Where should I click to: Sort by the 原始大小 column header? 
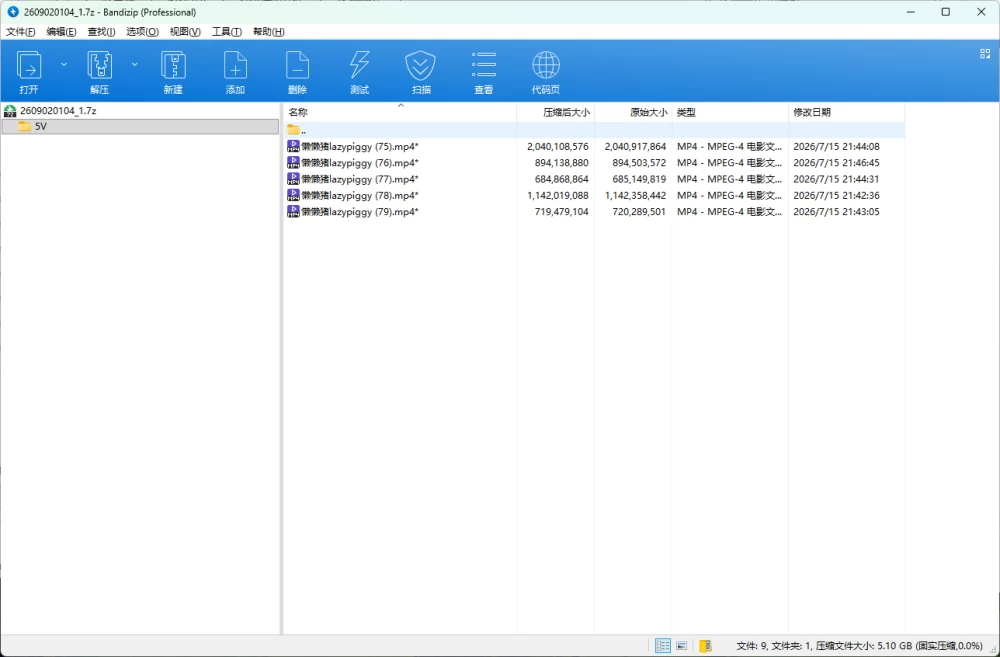[633, 112]
